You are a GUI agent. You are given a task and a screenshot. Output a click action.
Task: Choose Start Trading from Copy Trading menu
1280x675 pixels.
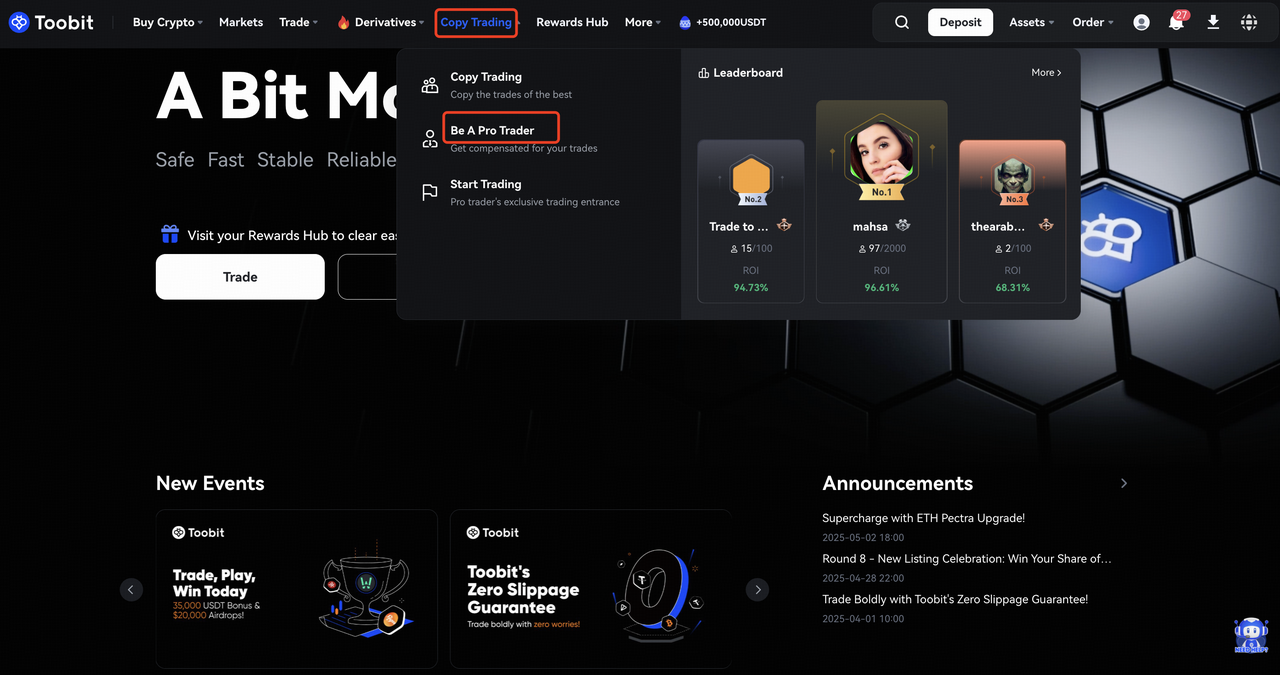pyautogui.click(x=486, y=184)
